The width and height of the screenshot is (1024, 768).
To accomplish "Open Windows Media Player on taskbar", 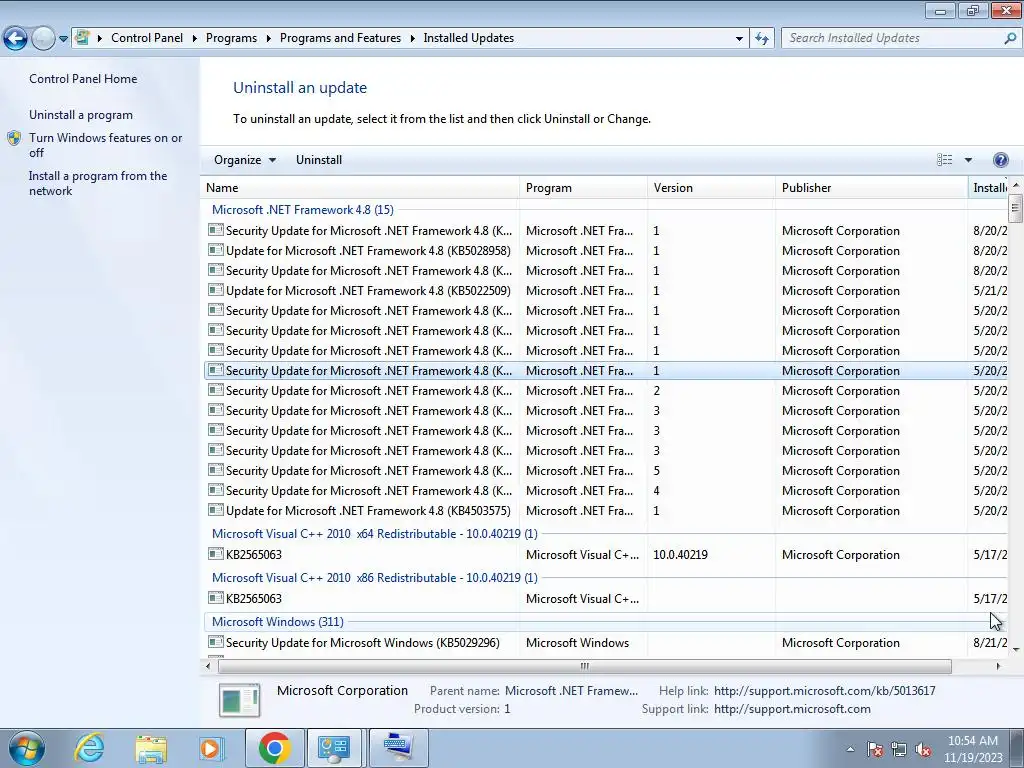I will (x=211, y=748).
